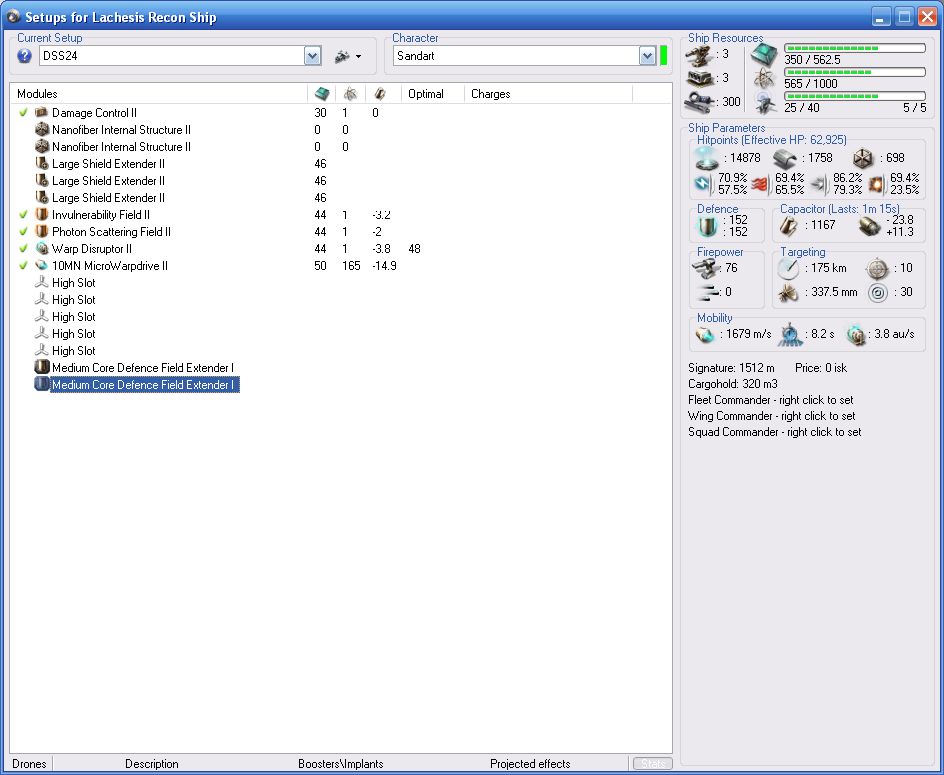Click the CPU usage 350/562.5 bar

coord(854,48)
